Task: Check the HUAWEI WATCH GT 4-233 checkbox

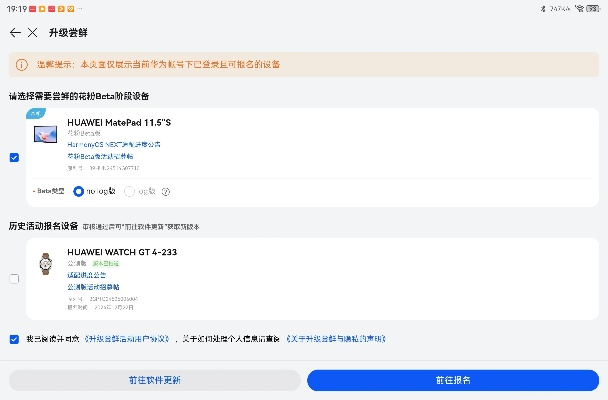Action: pyautogui.click(x=14, y=278)
